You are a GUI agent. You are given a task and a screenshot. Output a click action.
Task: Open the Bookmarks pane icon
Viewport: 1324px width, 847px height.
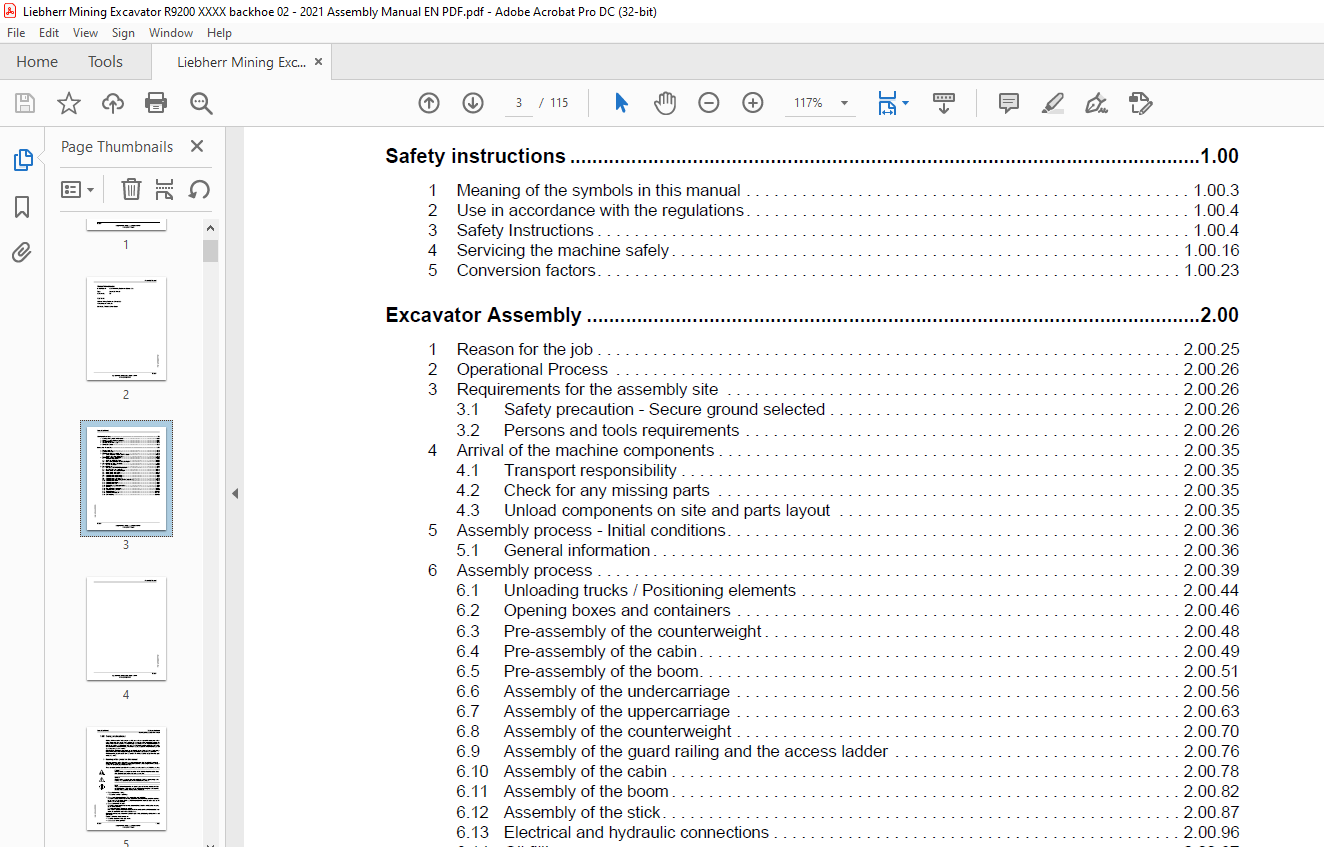pyautogui.click(x=22, y=207)
